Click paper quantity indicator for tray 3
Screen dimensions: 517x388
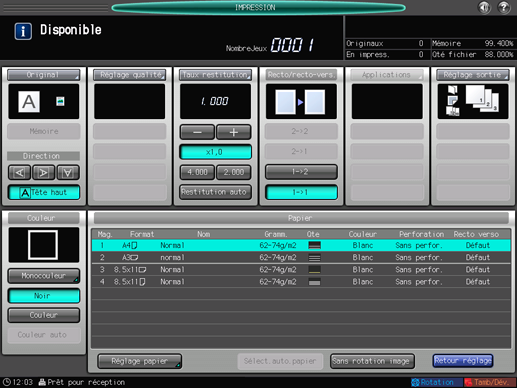tap(314, 270)
